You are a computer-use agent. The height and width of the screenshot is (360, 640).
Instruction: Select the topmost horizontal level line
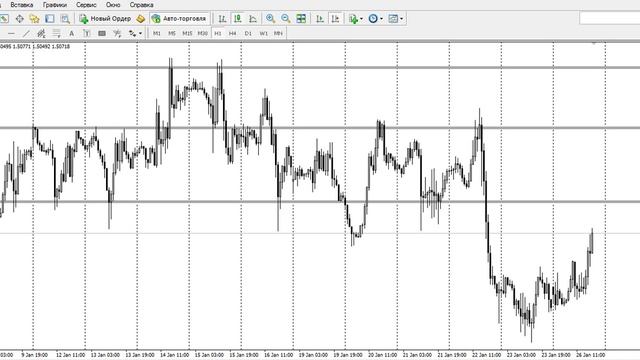320,67
